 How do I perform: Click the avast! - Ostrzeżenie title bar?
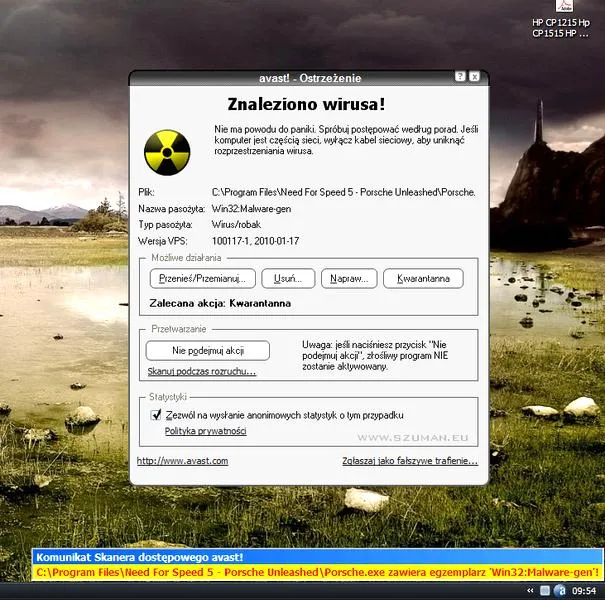(309, 78)
